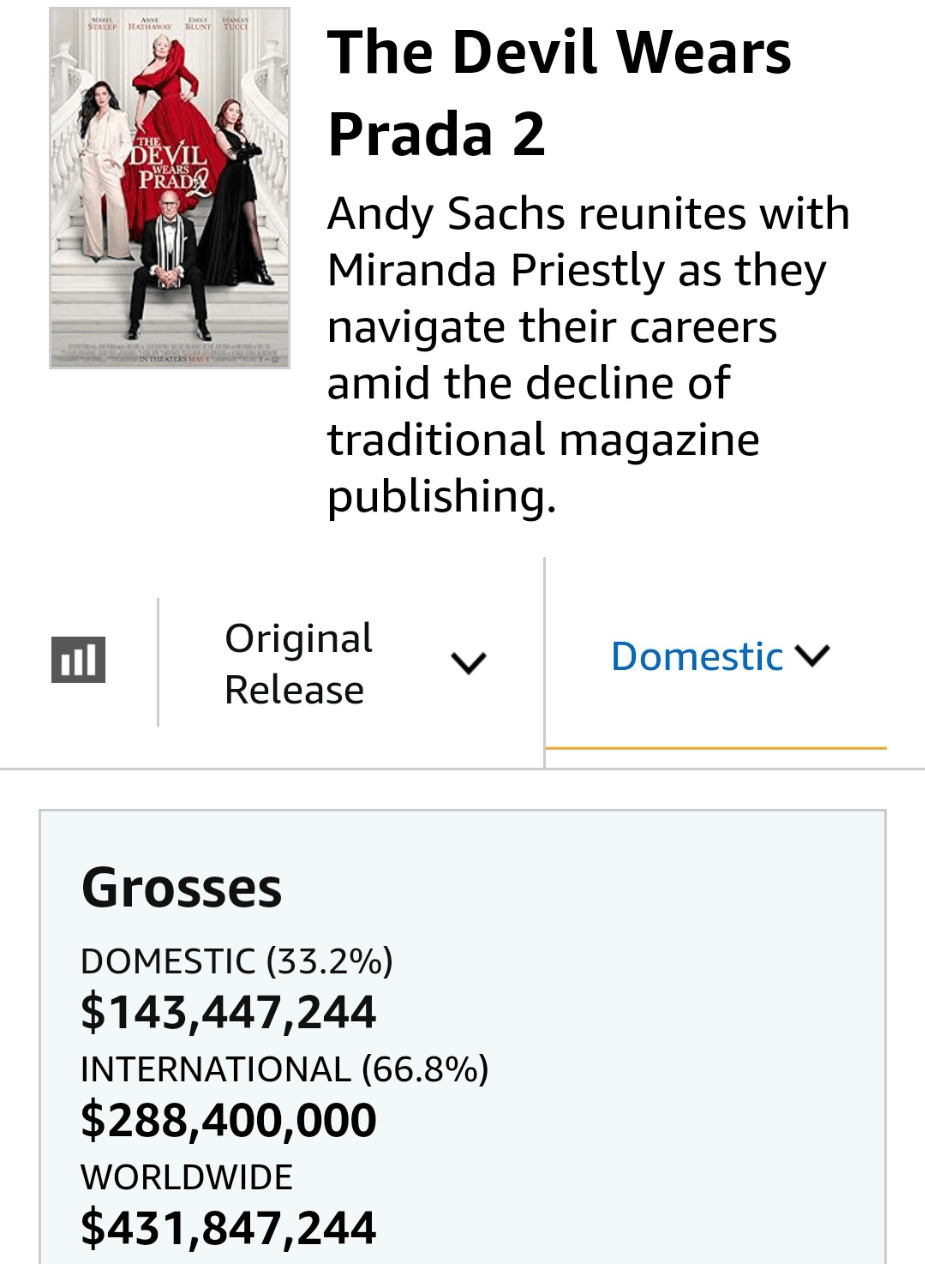Open the Original Release selector label

click(x=298, y=664)
